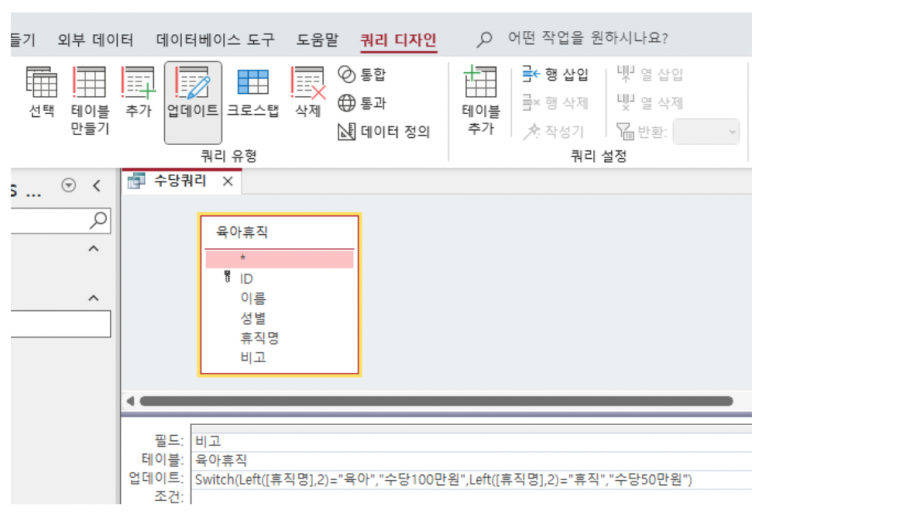Insert a row with 행 삽입
The height and width of the screenshot is (518, 920).
555,75
